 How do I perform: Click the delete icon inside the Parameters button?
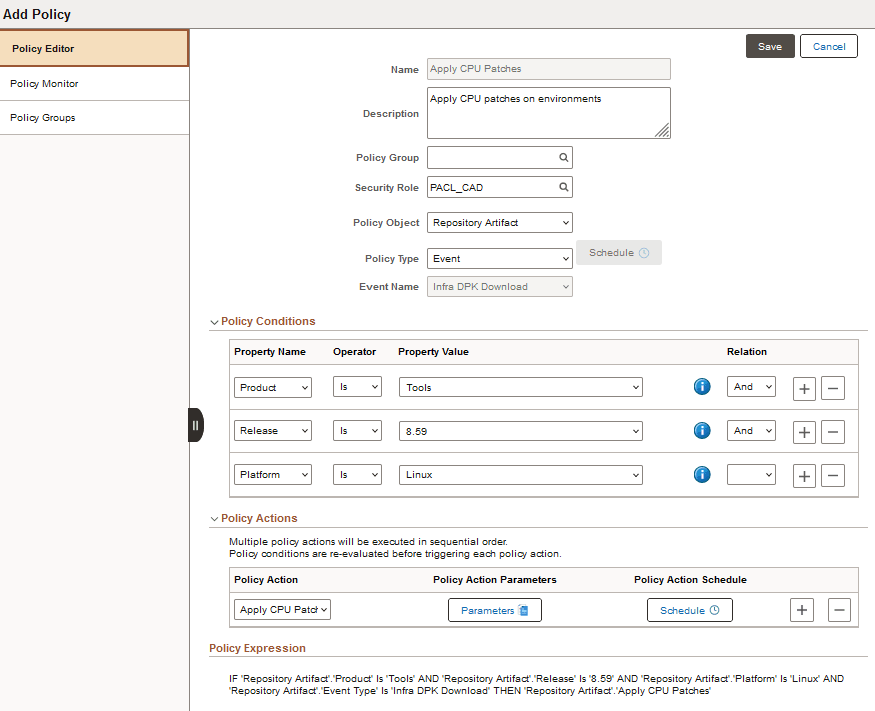523,608
